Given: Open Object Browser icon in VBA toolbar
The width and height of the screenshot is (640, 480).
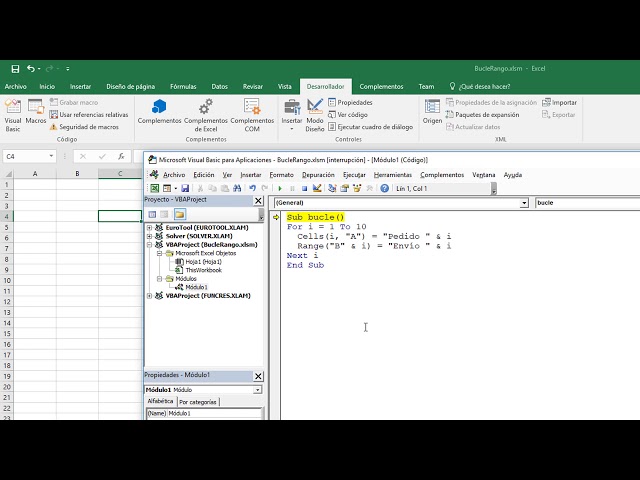Looking at the screenshot, I should [x=357, y=188].
